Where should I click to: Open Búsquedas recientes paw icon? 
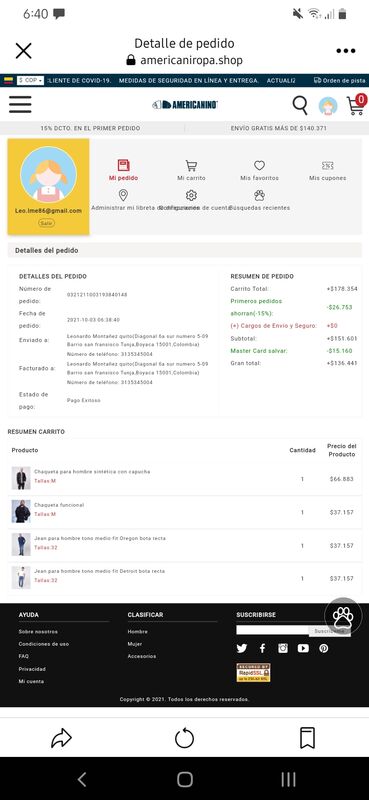coord(259,195)
